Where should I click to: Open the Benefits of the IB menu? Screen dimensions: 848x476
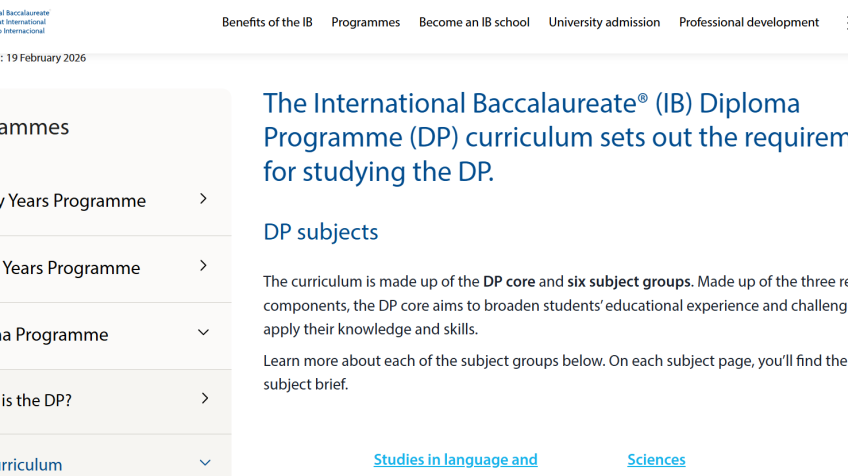pyautogui.click(x=267, y=22)
